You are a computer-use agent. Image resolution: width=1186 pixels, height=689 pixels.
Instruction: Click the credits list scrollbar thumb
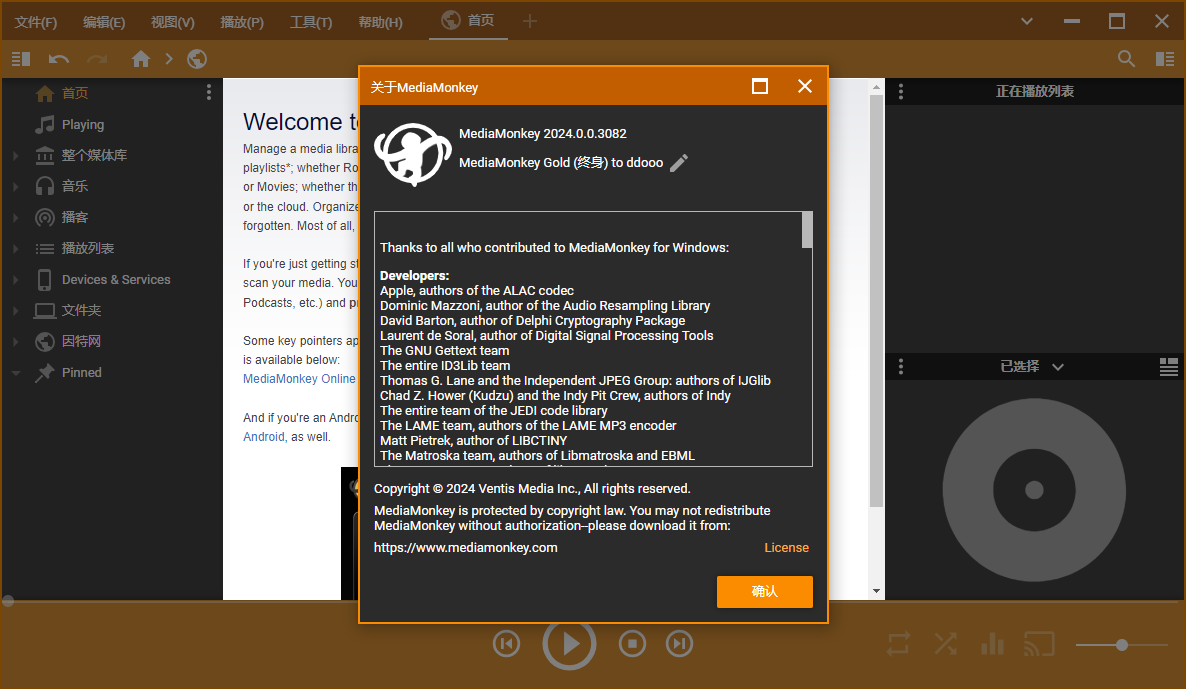tap(807, 230)
